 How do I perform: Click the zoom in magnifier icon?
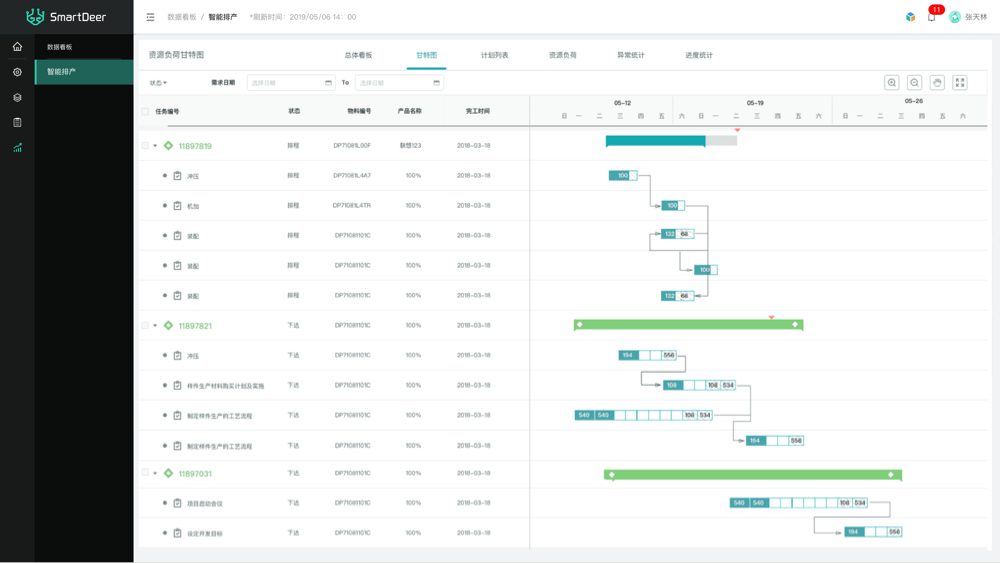pos(891,83)
